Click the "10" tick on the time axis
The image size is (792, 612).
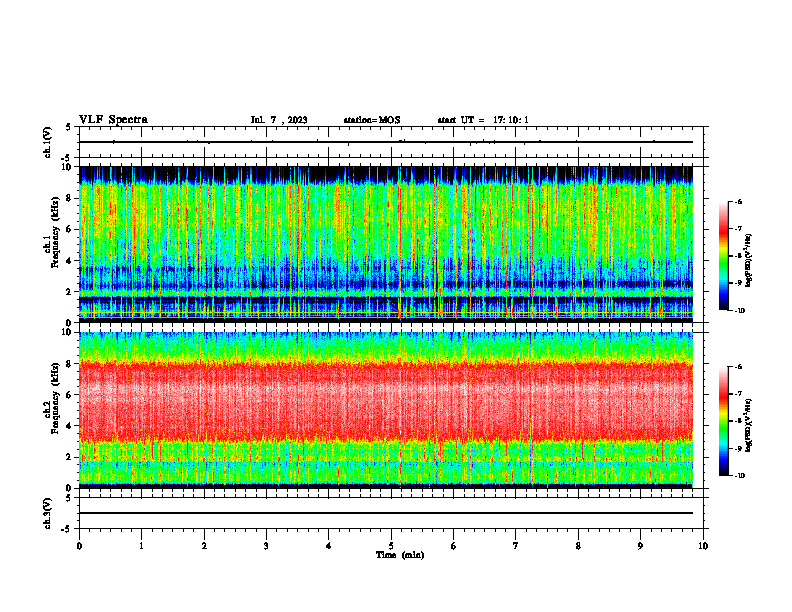[x=703, y=546]
